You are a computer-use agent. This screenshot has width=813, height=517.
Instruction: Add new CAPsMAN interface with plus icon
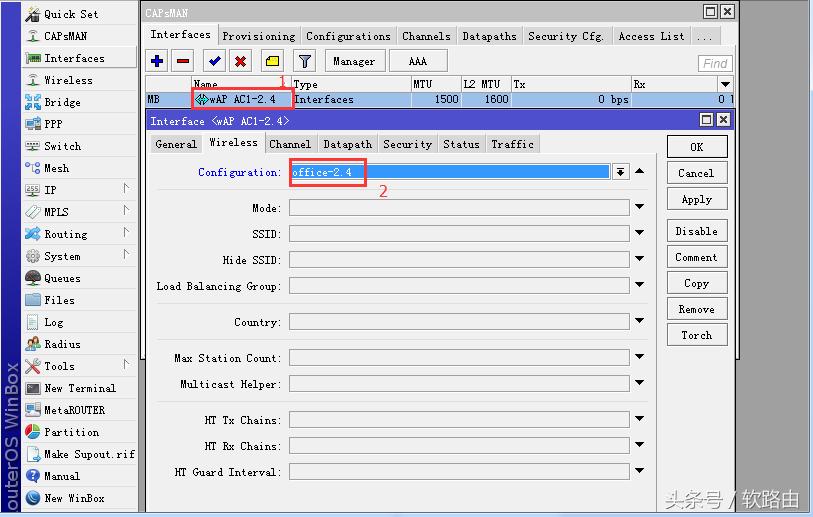[x=157, y=61]
